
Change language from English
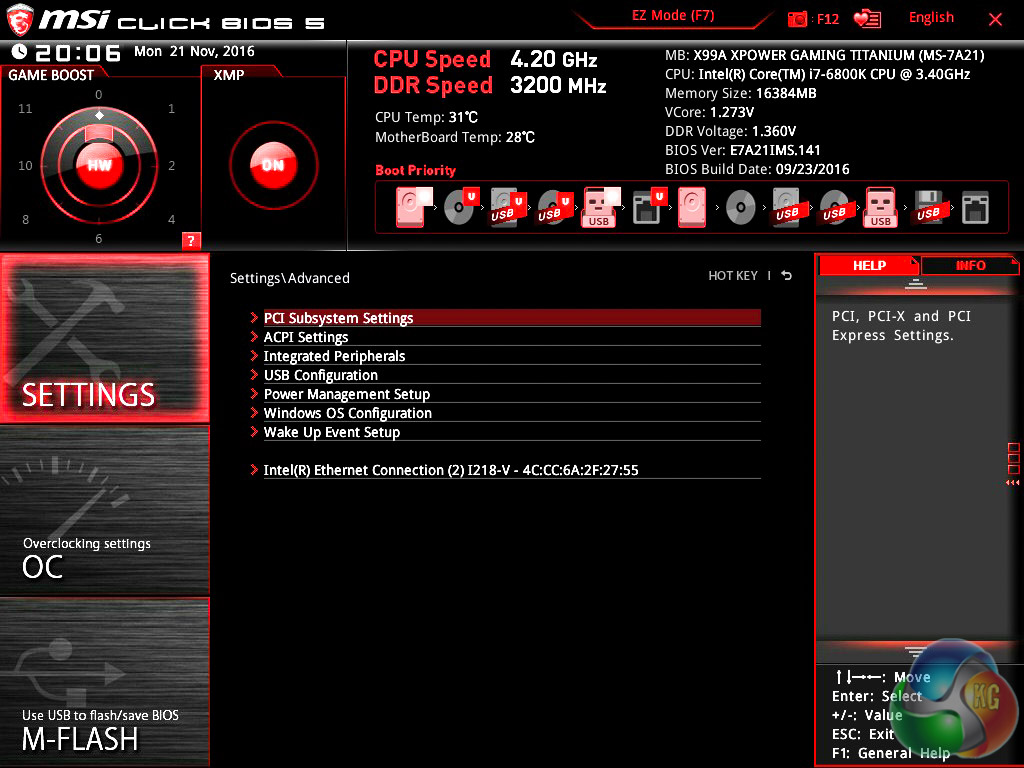[931, 18]
